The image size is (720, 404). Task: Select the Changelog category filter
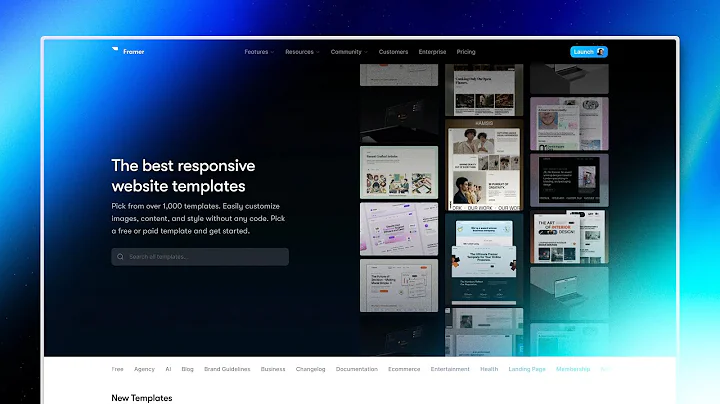[310, 369]
